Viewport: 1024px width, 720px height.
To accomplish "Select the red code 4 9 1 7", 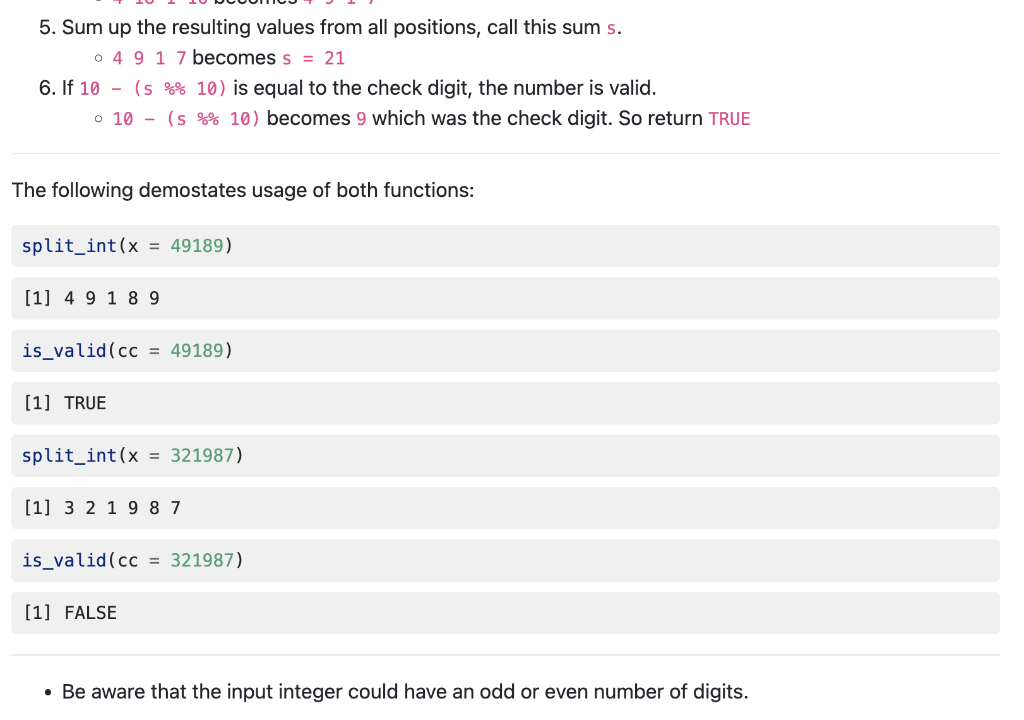I will coord(143,57).
